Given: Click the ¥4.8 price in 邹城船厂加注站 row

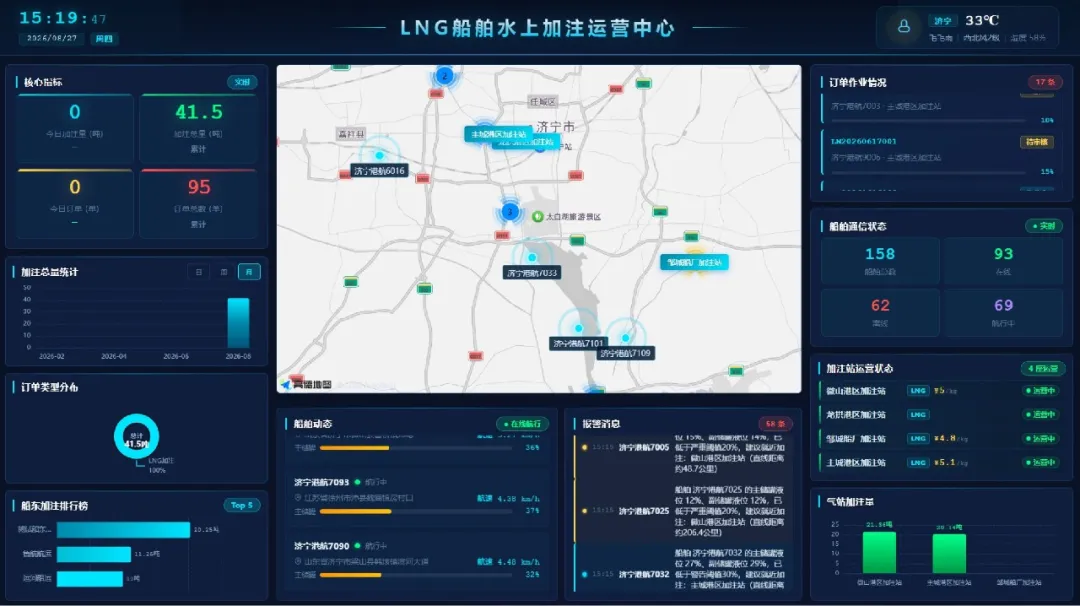Looking at the screenshot, I should [950, 438].
